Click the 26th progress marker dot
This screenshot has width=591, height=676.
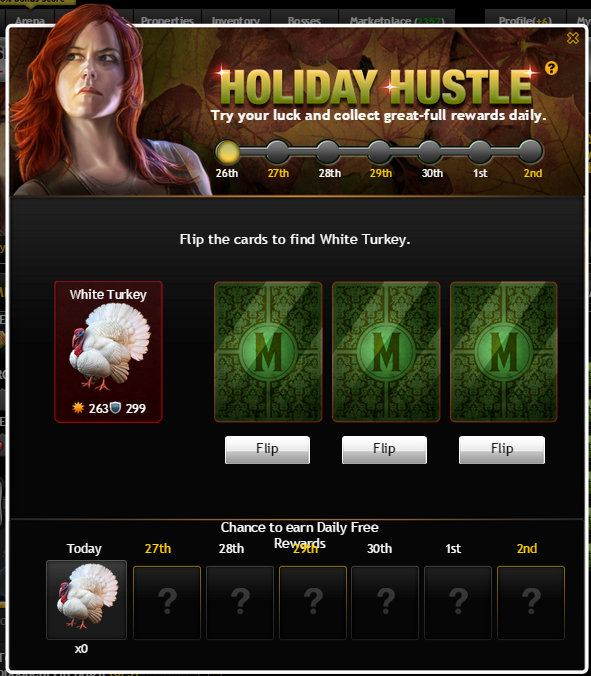(227, 152)
